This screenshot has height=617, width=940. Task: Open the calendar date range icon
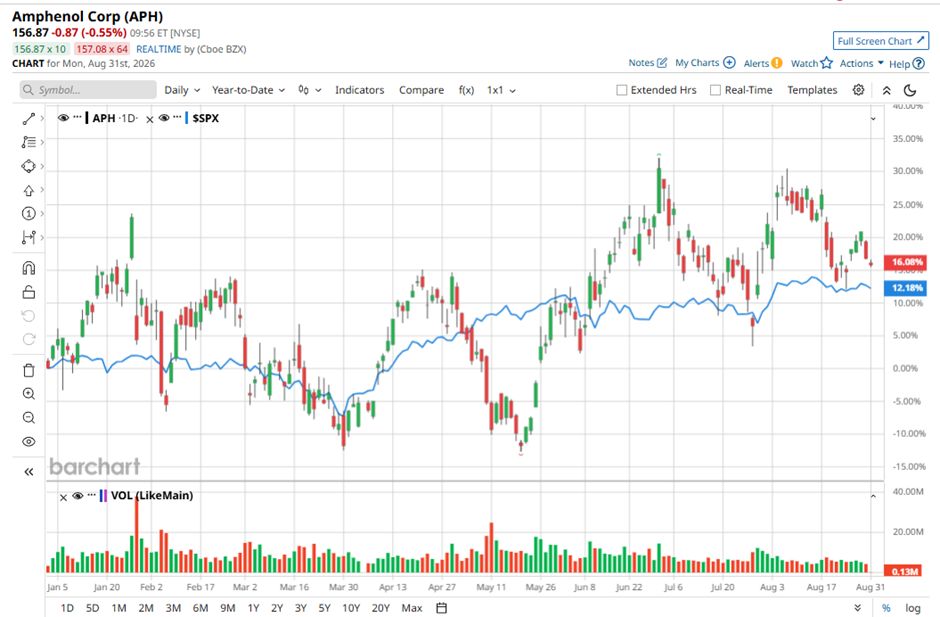pyautogui.click(x=441, y=608)
